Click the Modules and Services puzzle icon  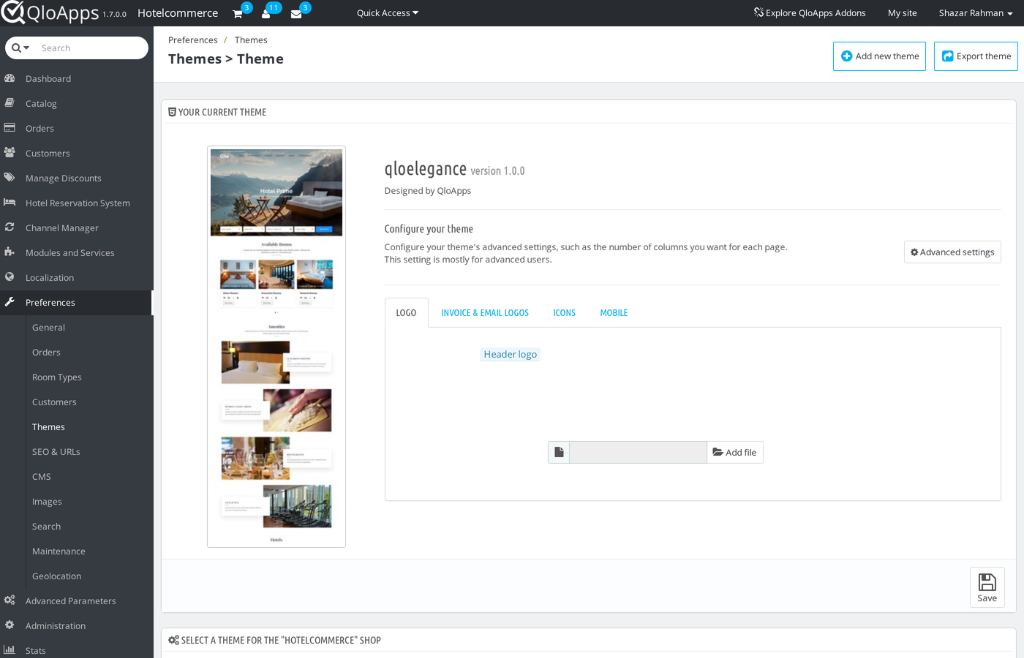[x=10, y=252]
